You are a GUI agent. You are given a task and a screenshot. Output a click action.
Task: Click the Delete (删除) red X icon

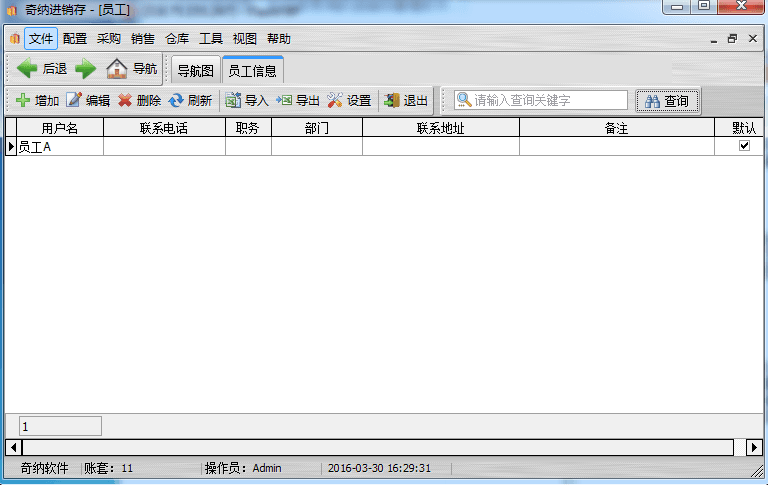125,101
